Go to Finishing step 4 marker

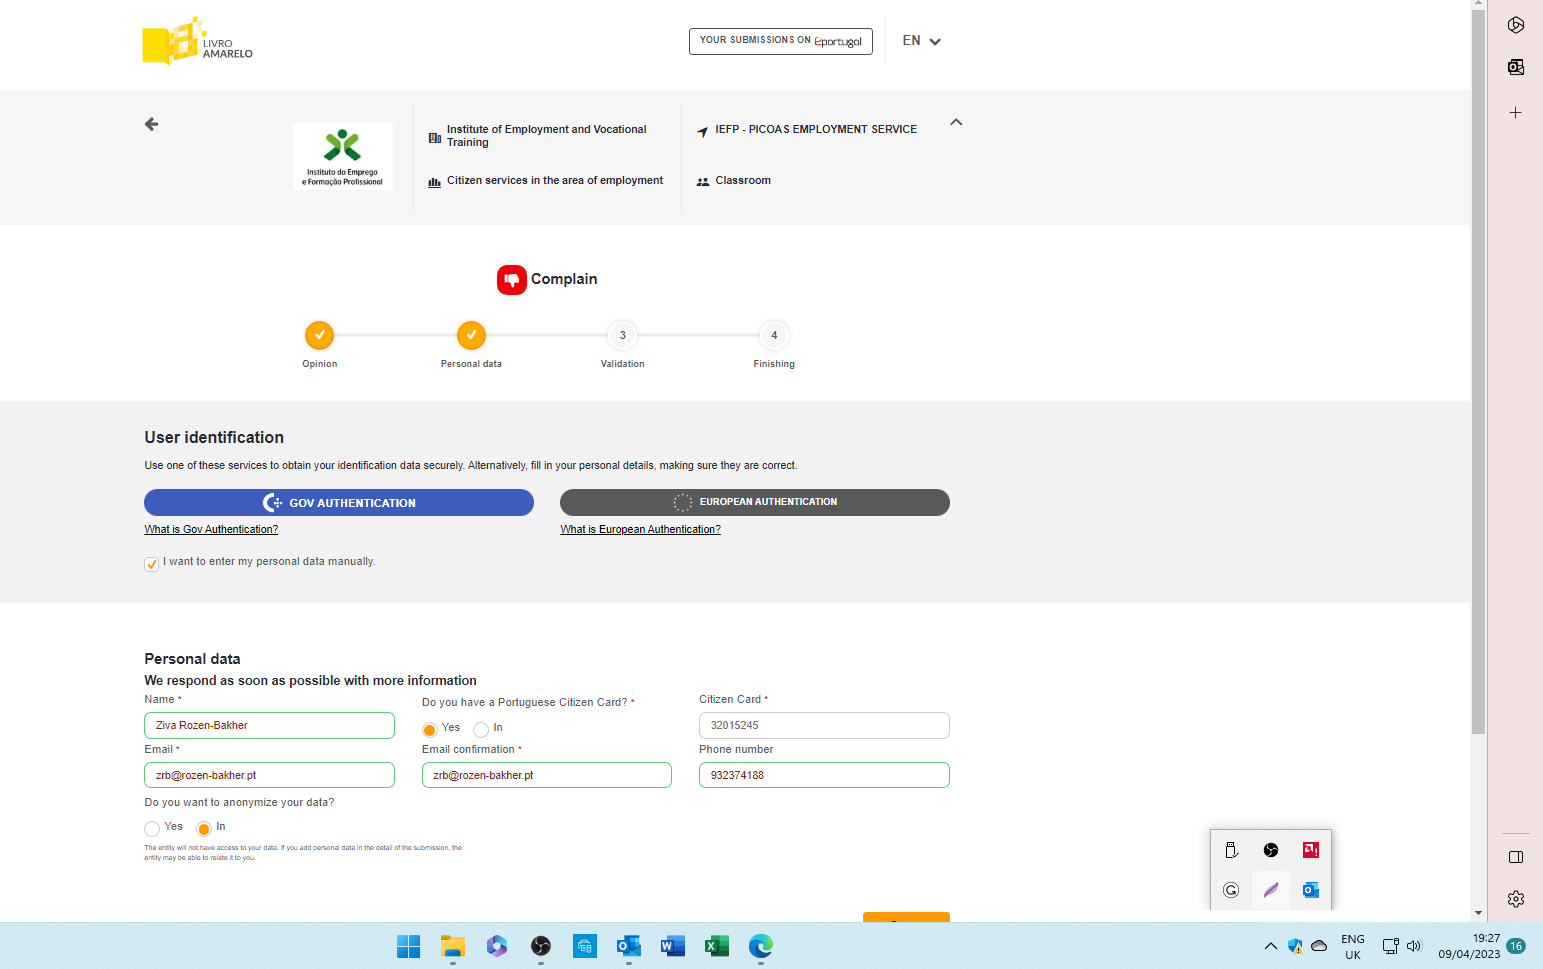tap(774, 335)
